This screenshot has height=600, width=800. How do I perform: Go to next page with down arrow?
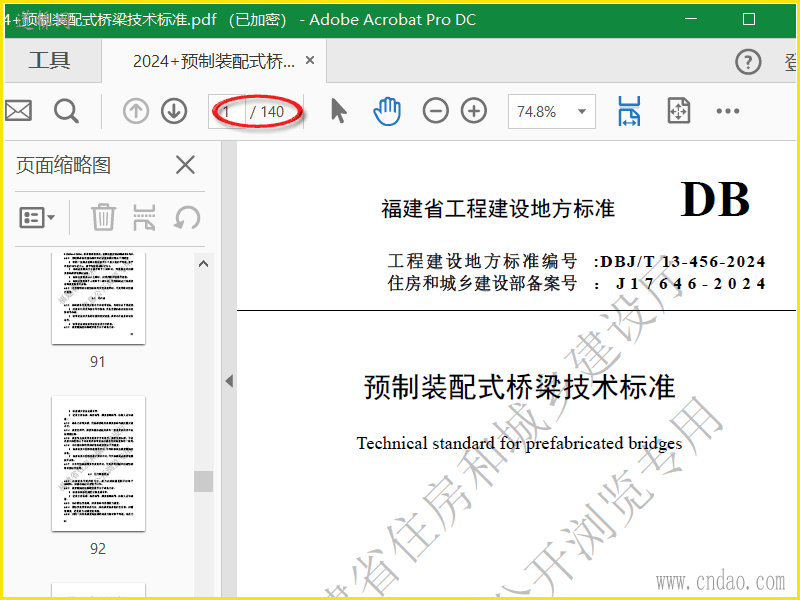[x=174, y=111]
